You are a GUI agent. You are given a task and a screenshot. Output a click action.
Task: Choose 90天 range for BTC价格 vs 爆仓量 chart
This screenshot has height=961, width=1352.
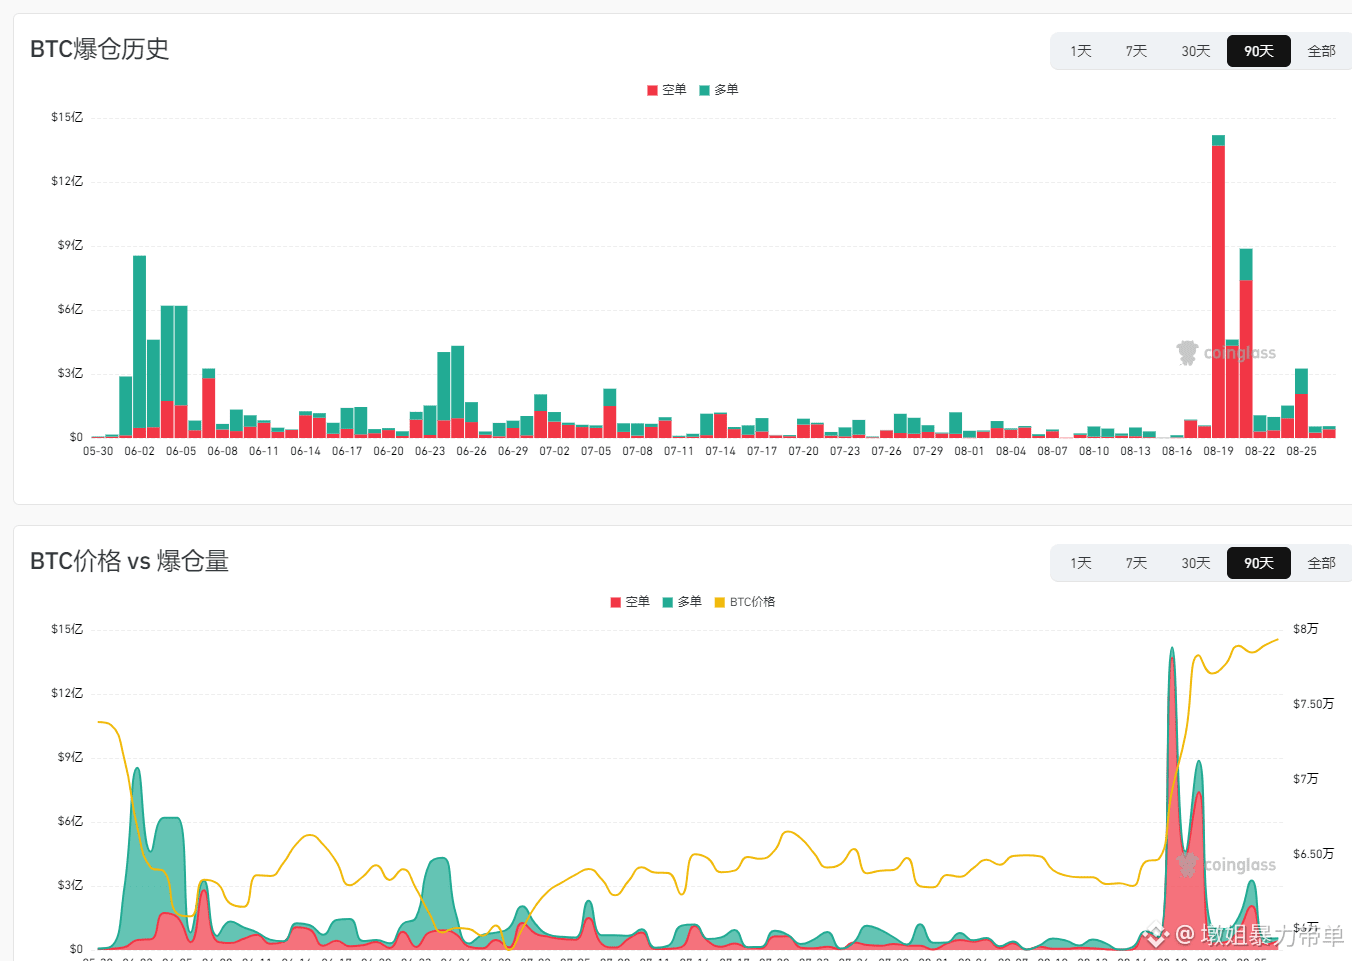coord(1259,563)
